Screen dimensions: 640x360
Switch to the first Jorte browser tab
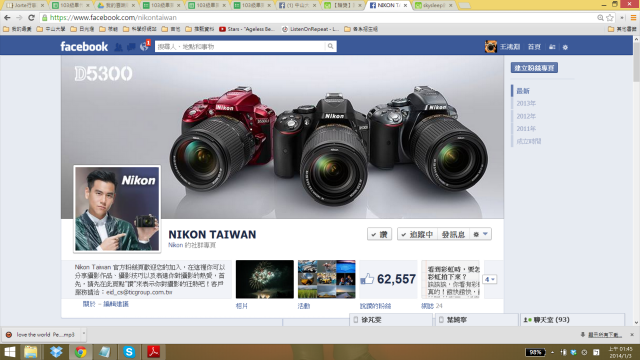[24, 5]
